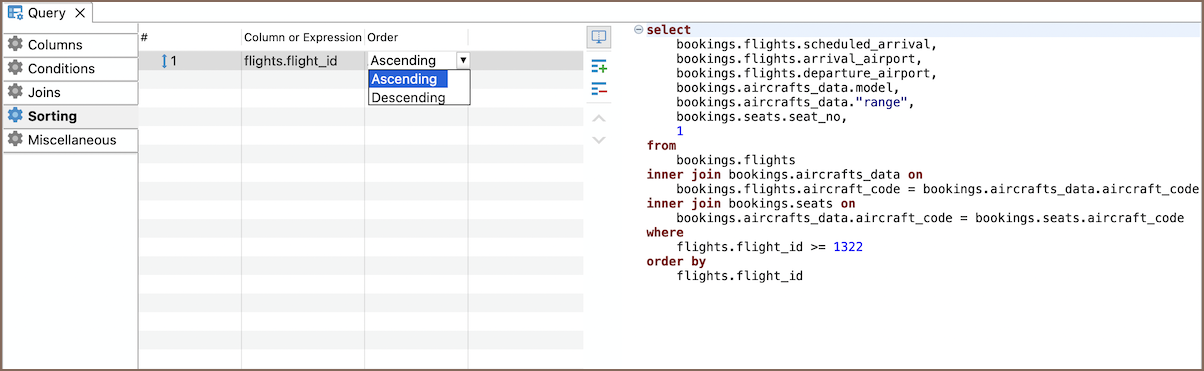This screenshot has width=1204, height=371.
Task: Open the Columns section
Action: [70, 45]
